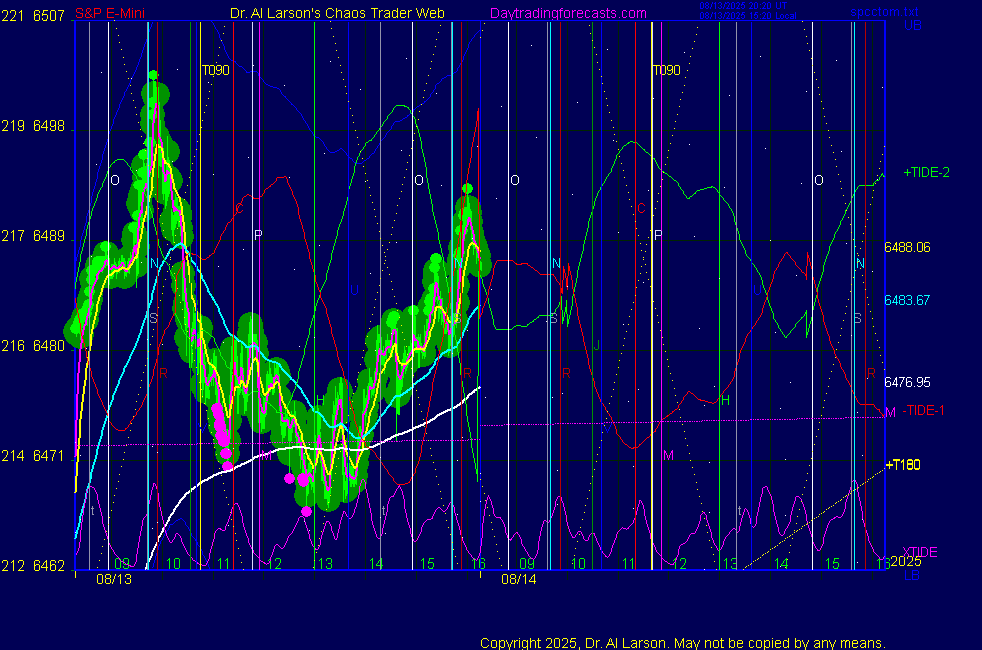Click the copyright notice text
The width and height of the screenshot is (982, 650).
(x=683, y=642)
